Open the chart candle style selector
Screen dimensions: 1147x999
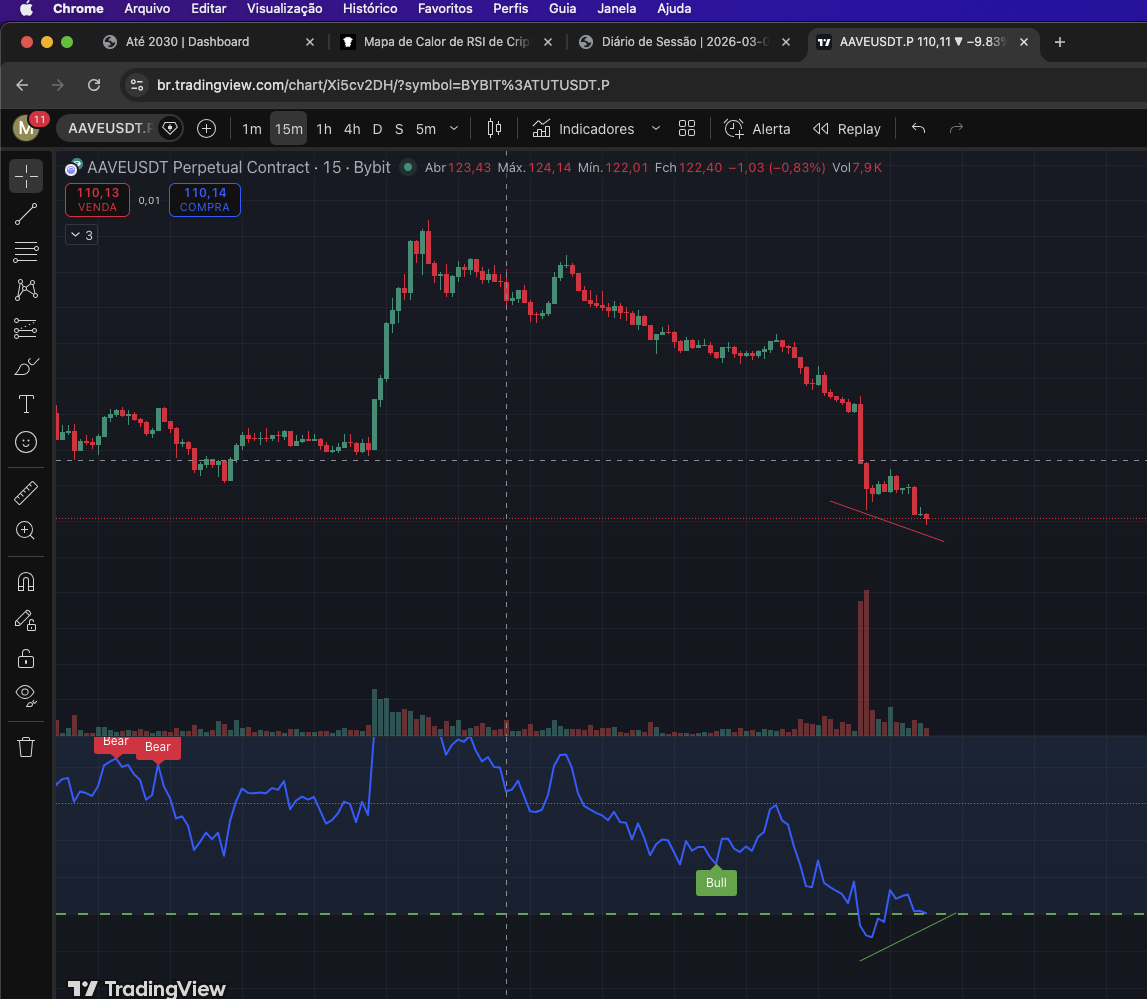[x=494, y=129]
